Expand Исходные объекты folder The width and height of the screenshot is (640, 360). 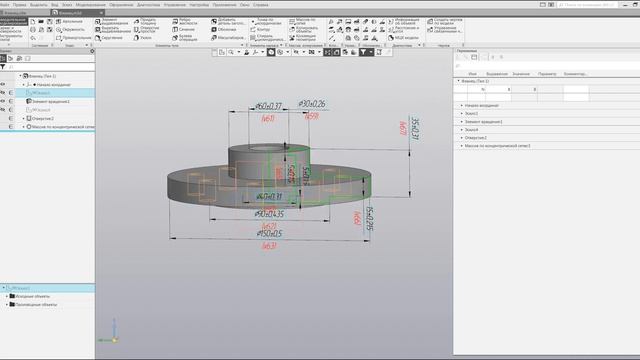pyautogui.click(x=7, y=296)
